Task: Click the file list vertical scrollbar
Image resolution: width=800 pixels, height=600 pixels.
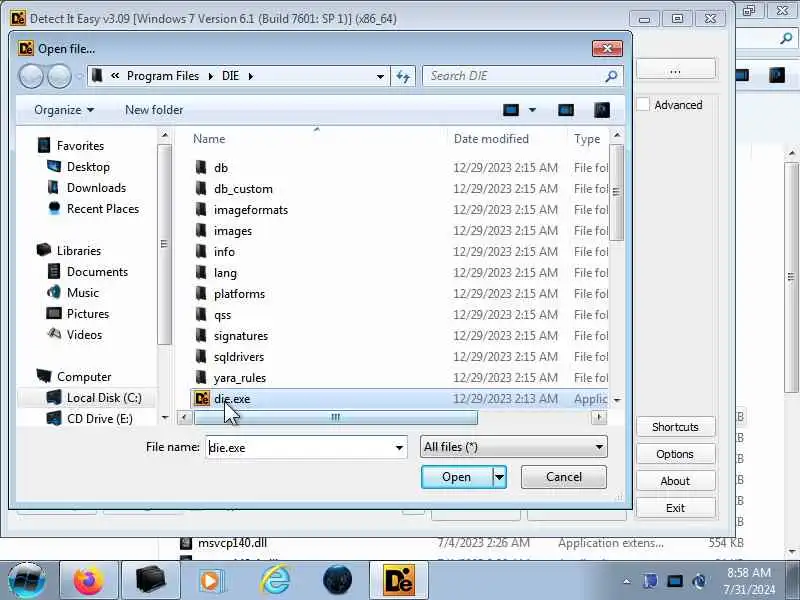Action: point(616,192)
